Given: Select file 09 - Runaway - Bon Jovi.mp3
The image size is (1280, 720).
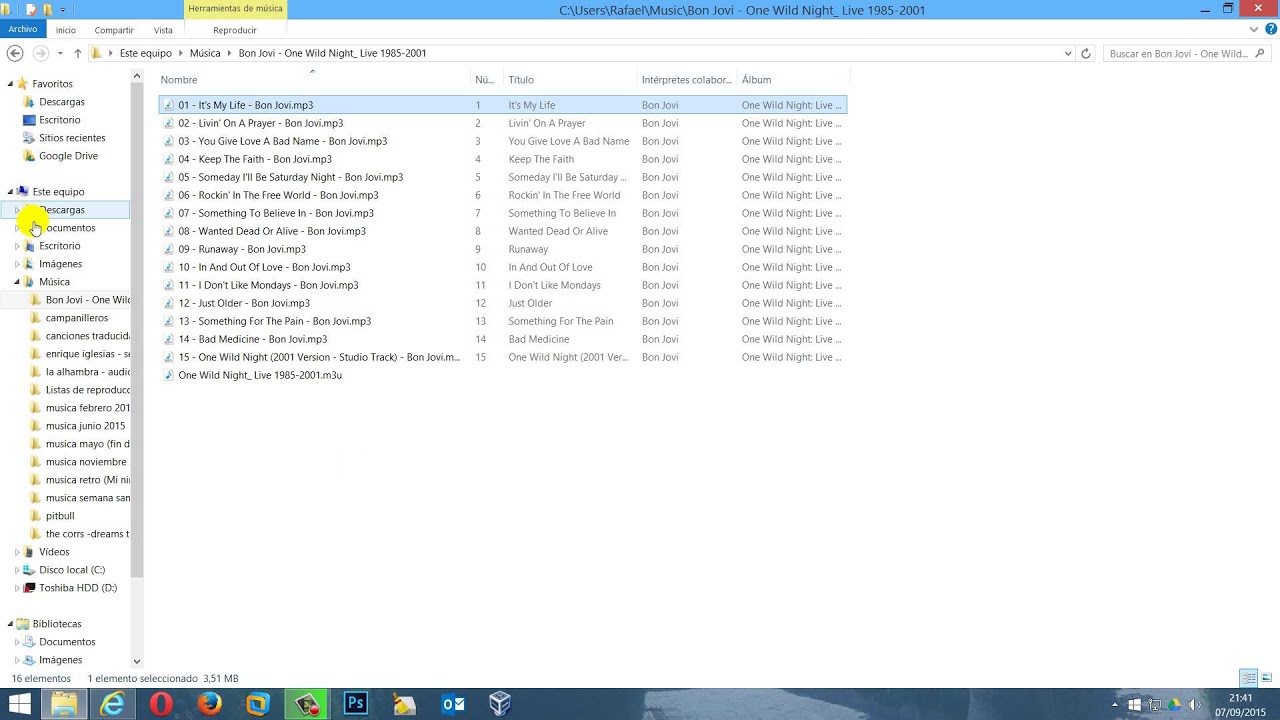Looking at the screenshot, I should 242,249.
